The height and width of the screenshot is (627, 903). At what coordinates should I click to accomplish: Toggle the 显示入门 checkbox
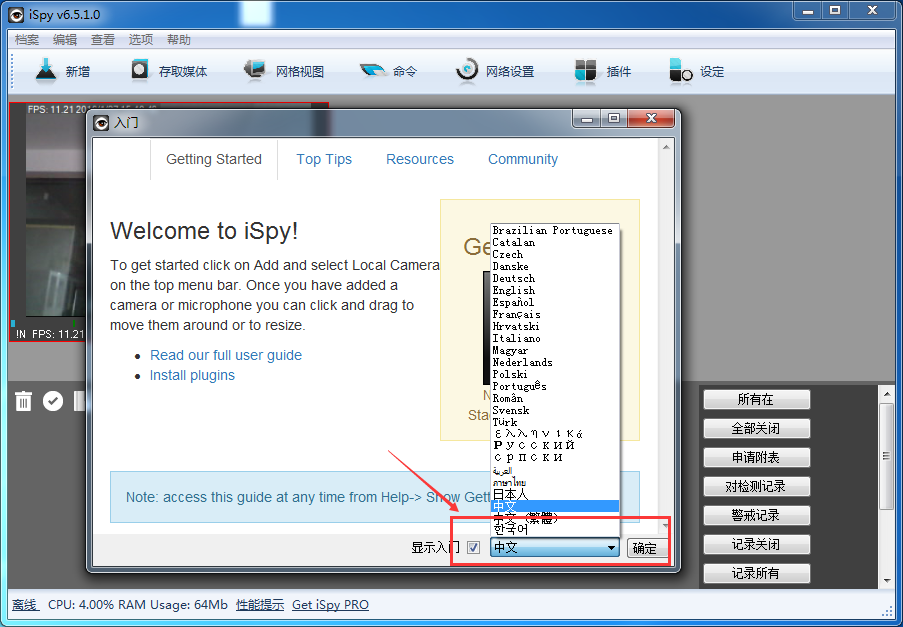click(473, 548)
